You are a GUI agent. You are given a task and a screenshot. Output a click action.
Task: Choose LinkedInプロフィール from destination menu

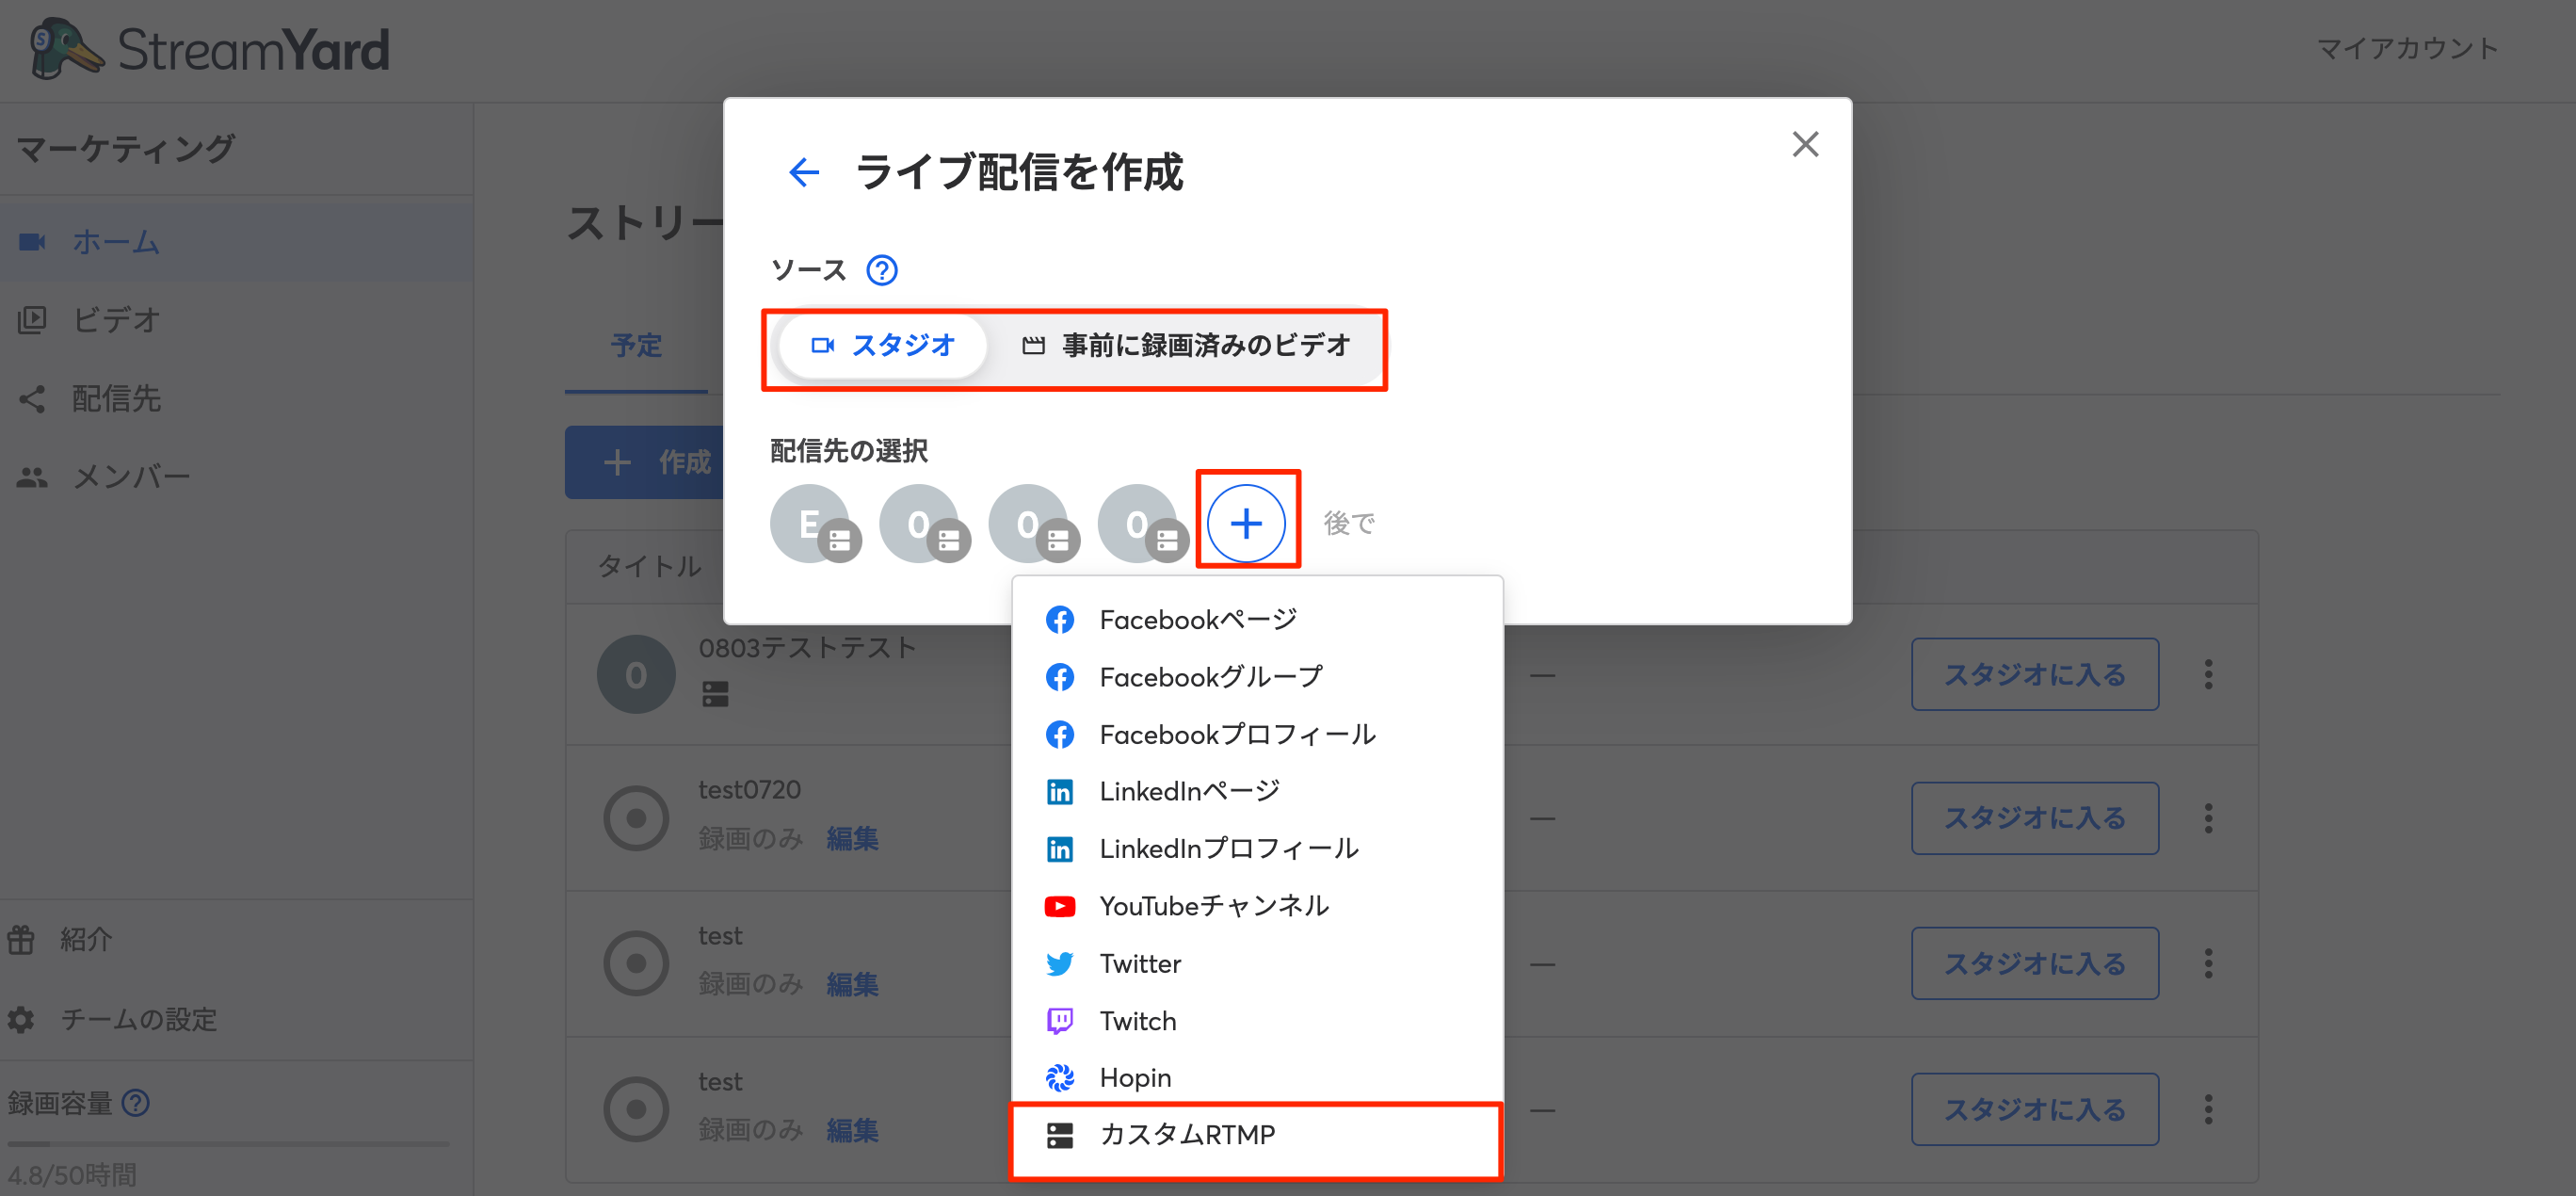pos(1257,849)
